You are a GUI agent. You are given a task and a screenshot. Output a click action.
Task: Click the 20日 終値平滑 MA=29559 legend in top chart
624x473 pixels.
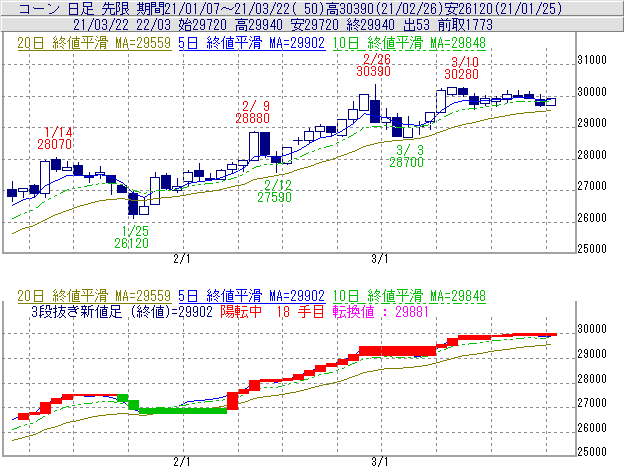tap(94, 43)
